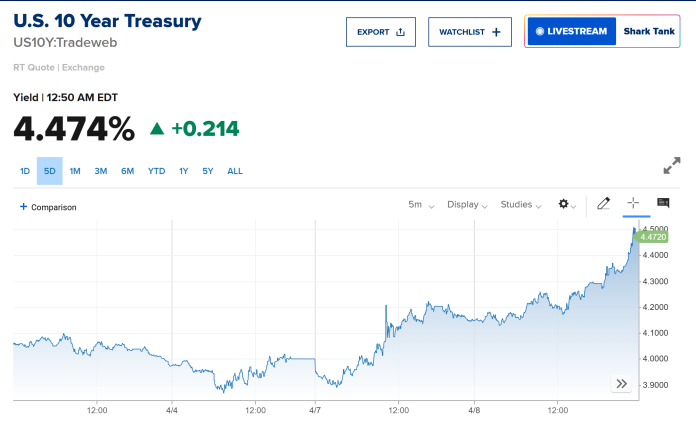Screen dimensions: 696x433
Task: Click the Export button
Action: [381, 31]
